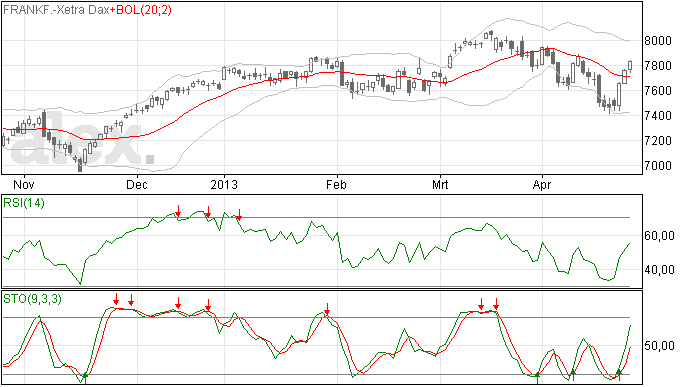690x387 pixels.
Task: Select the 60,00 RSI axis value
Action: tap(659, 236)
